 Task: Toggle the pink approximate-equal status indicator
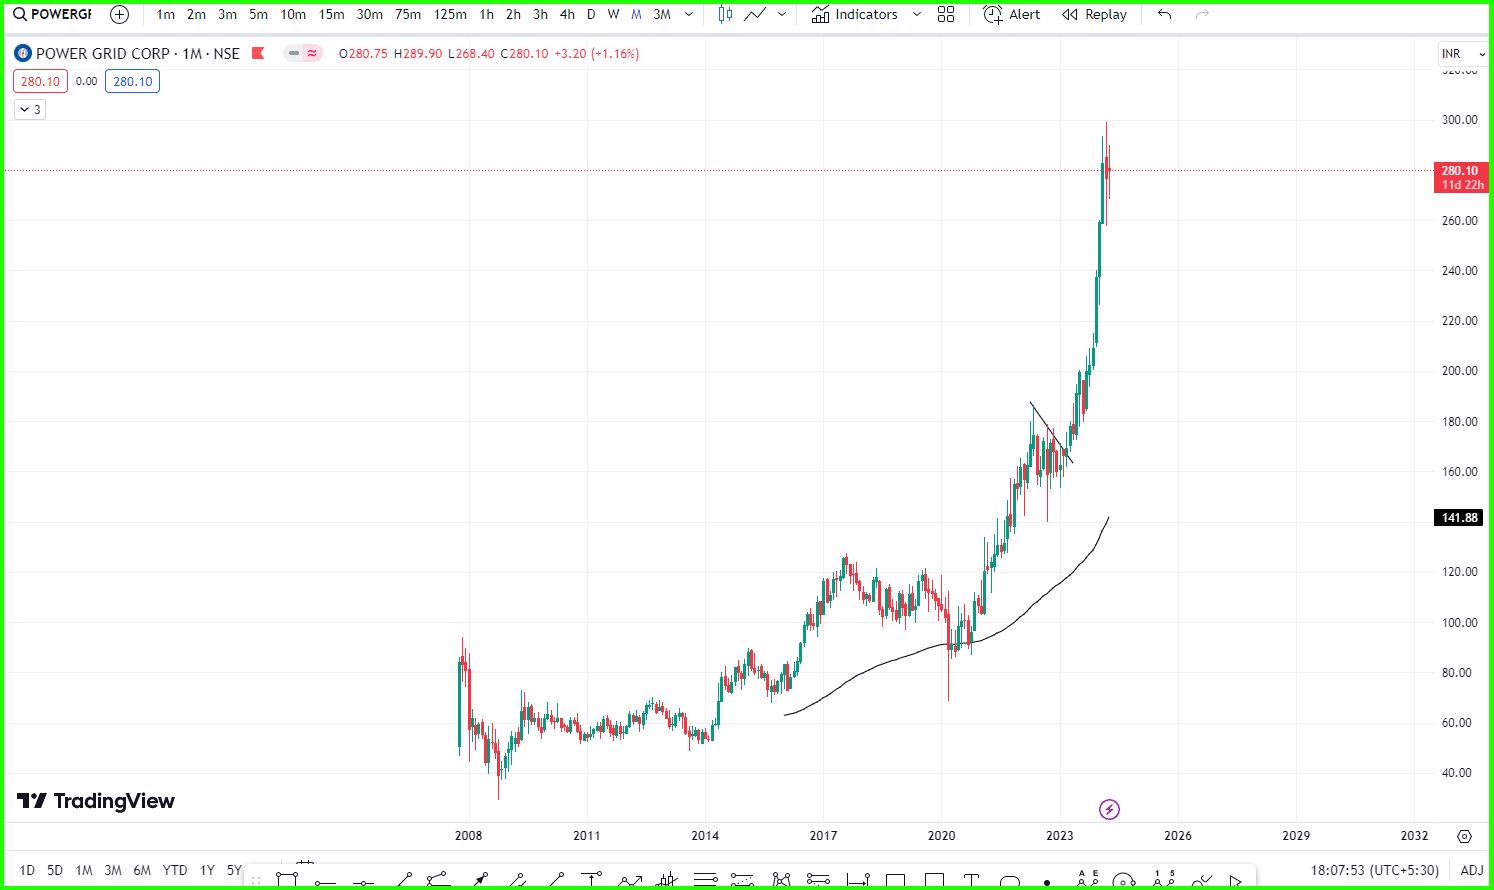point(313,53)
